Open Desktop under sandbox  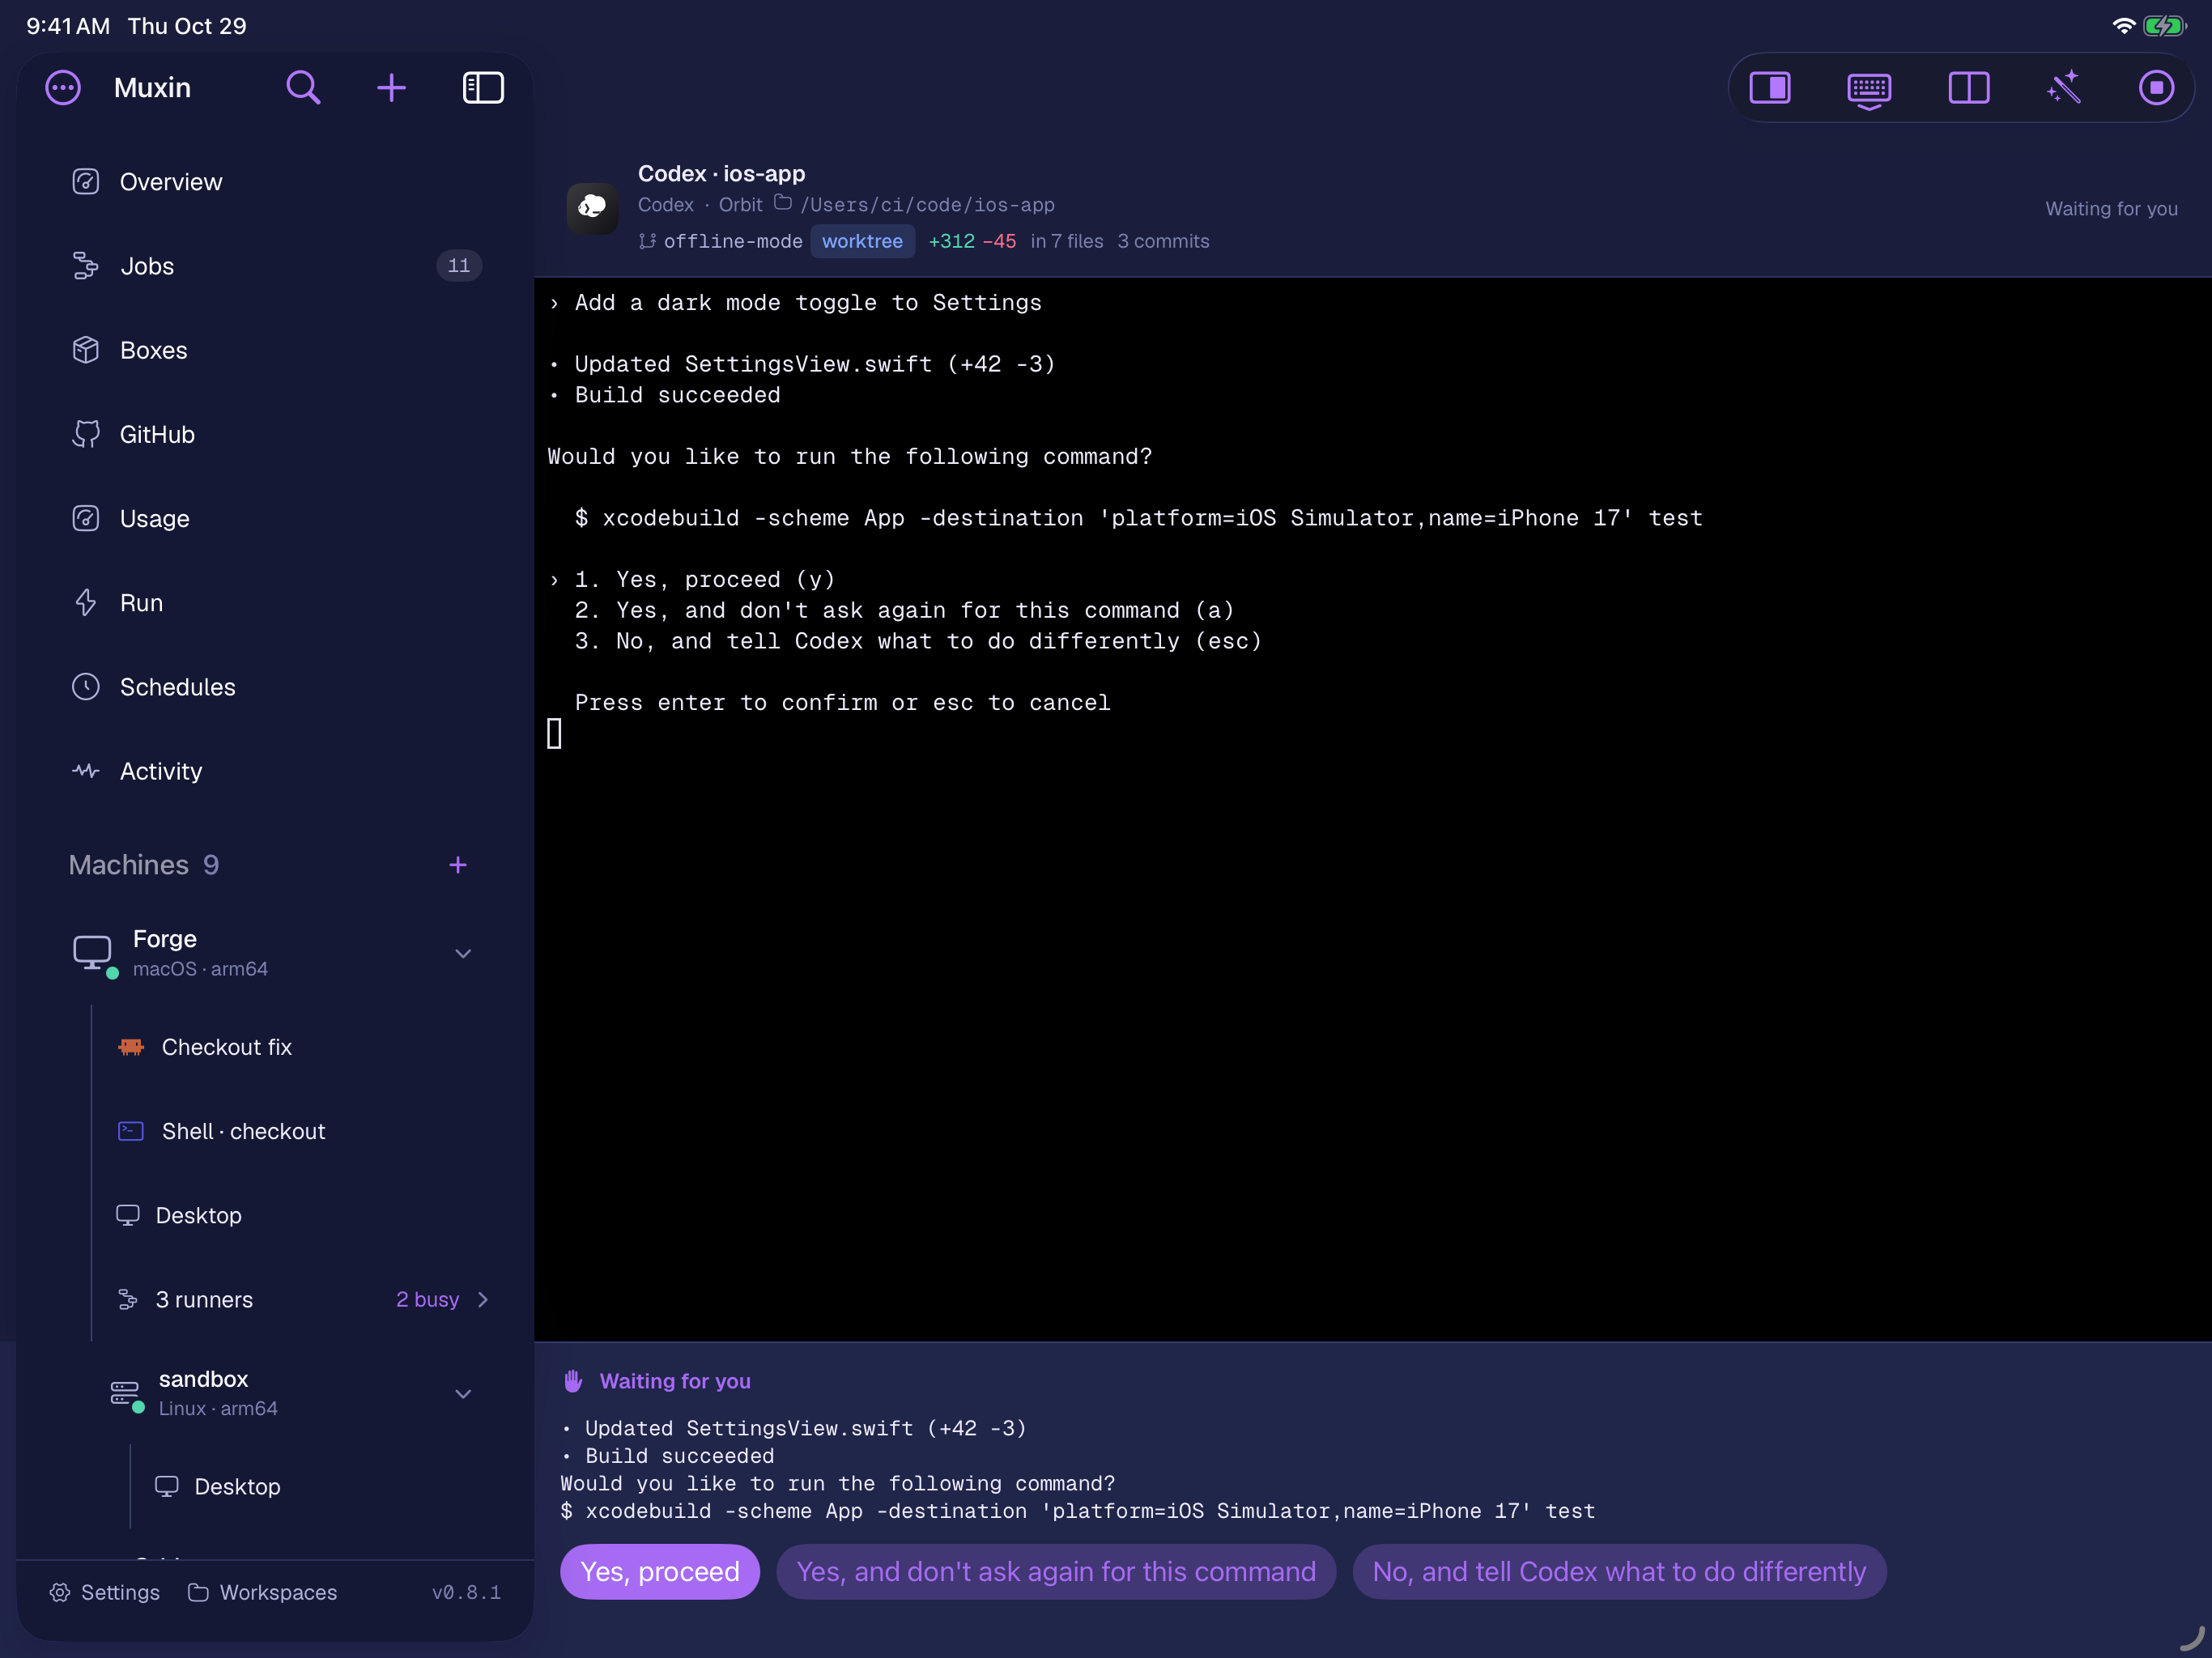320,1486
